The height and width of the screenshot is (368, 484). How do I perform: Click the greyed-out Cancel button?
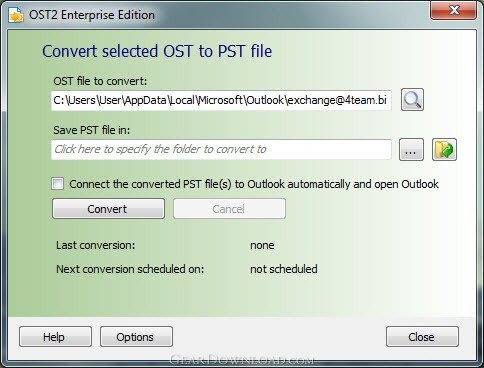[x=229, y=209]
